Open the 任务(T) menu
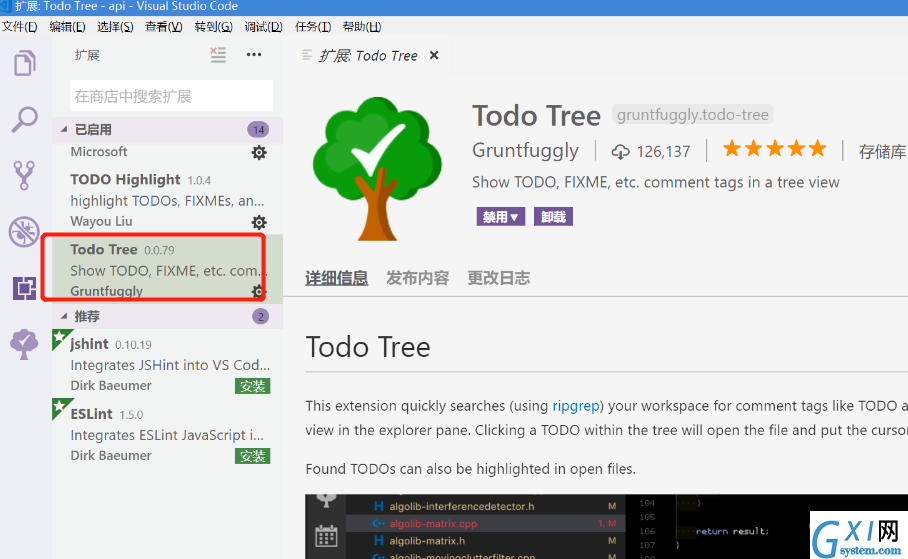The height and width of the screenshot is (559, 908). pos(313,27)
